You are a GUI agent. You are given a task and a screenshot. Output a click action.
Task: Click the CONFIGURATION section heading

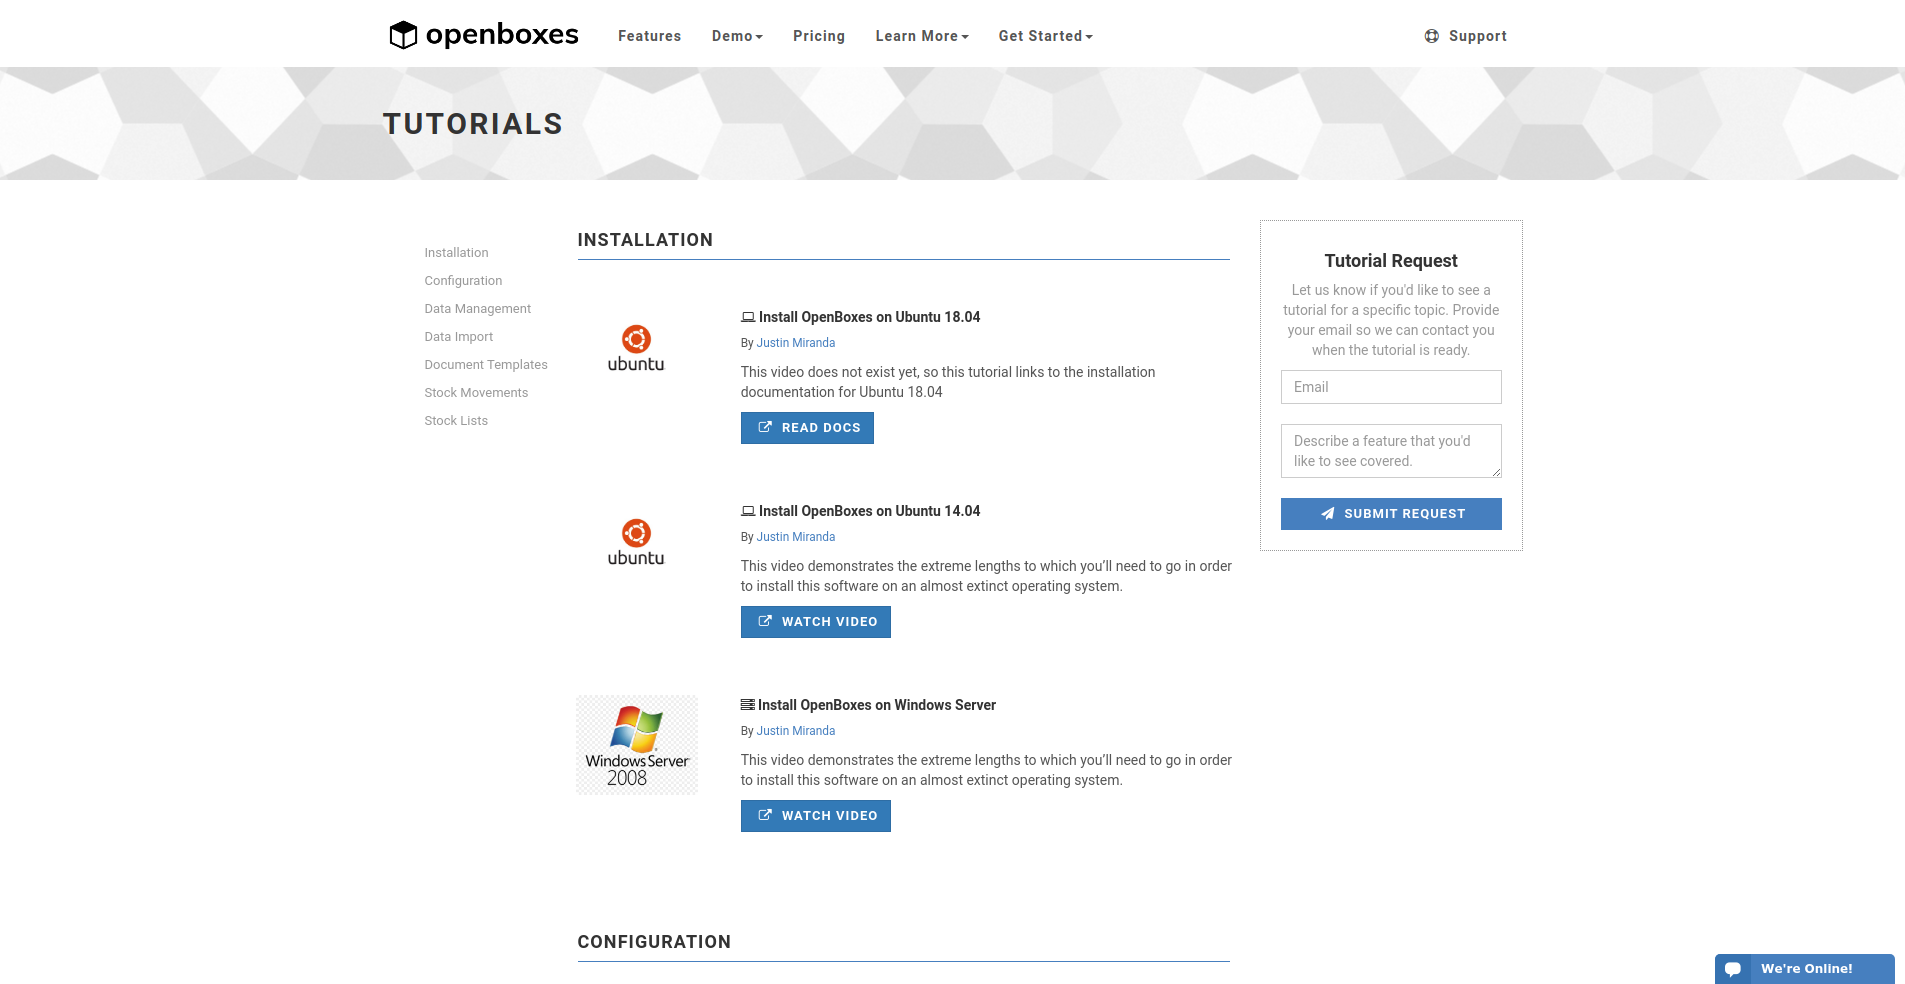click(654, 942)
